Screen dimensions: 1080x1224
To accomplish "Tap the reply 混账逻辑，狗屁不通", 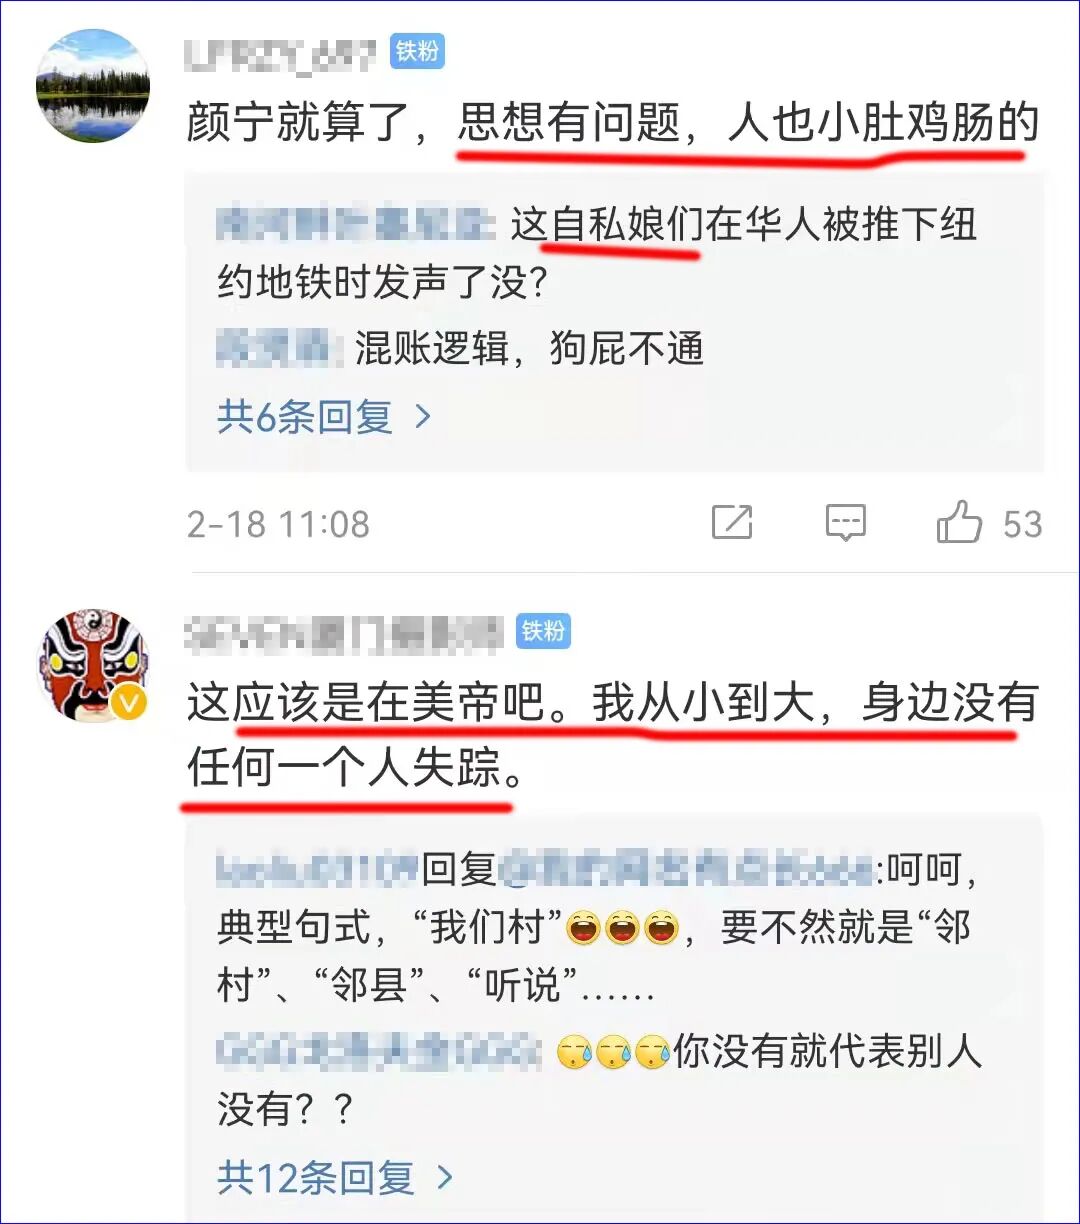I will tap(461, 348).
